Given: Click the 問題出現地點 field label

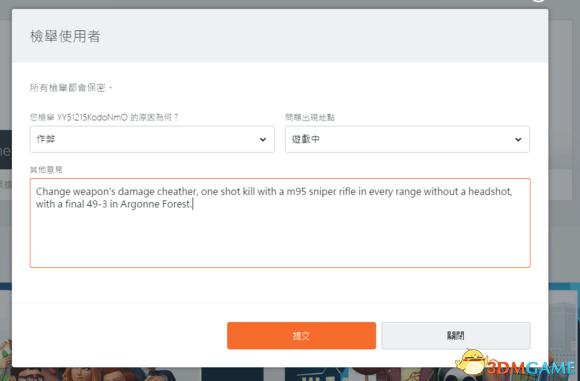Looking at the screenshot, I should pyautogui.click(x=310, y=117).
